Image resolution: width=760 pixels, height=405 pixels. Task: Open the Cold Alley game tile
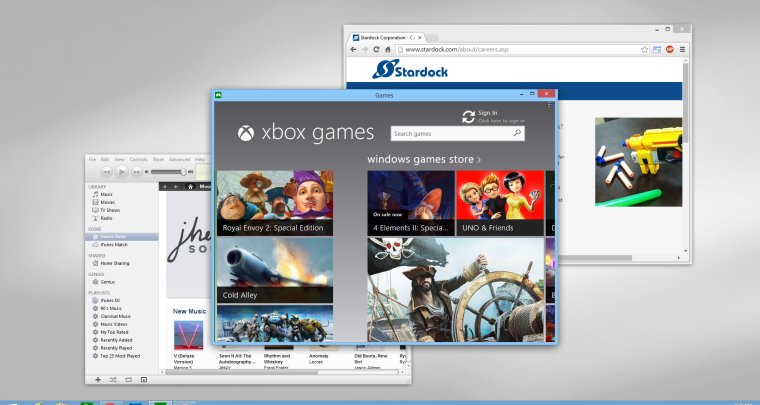click(x=275, y=270)
